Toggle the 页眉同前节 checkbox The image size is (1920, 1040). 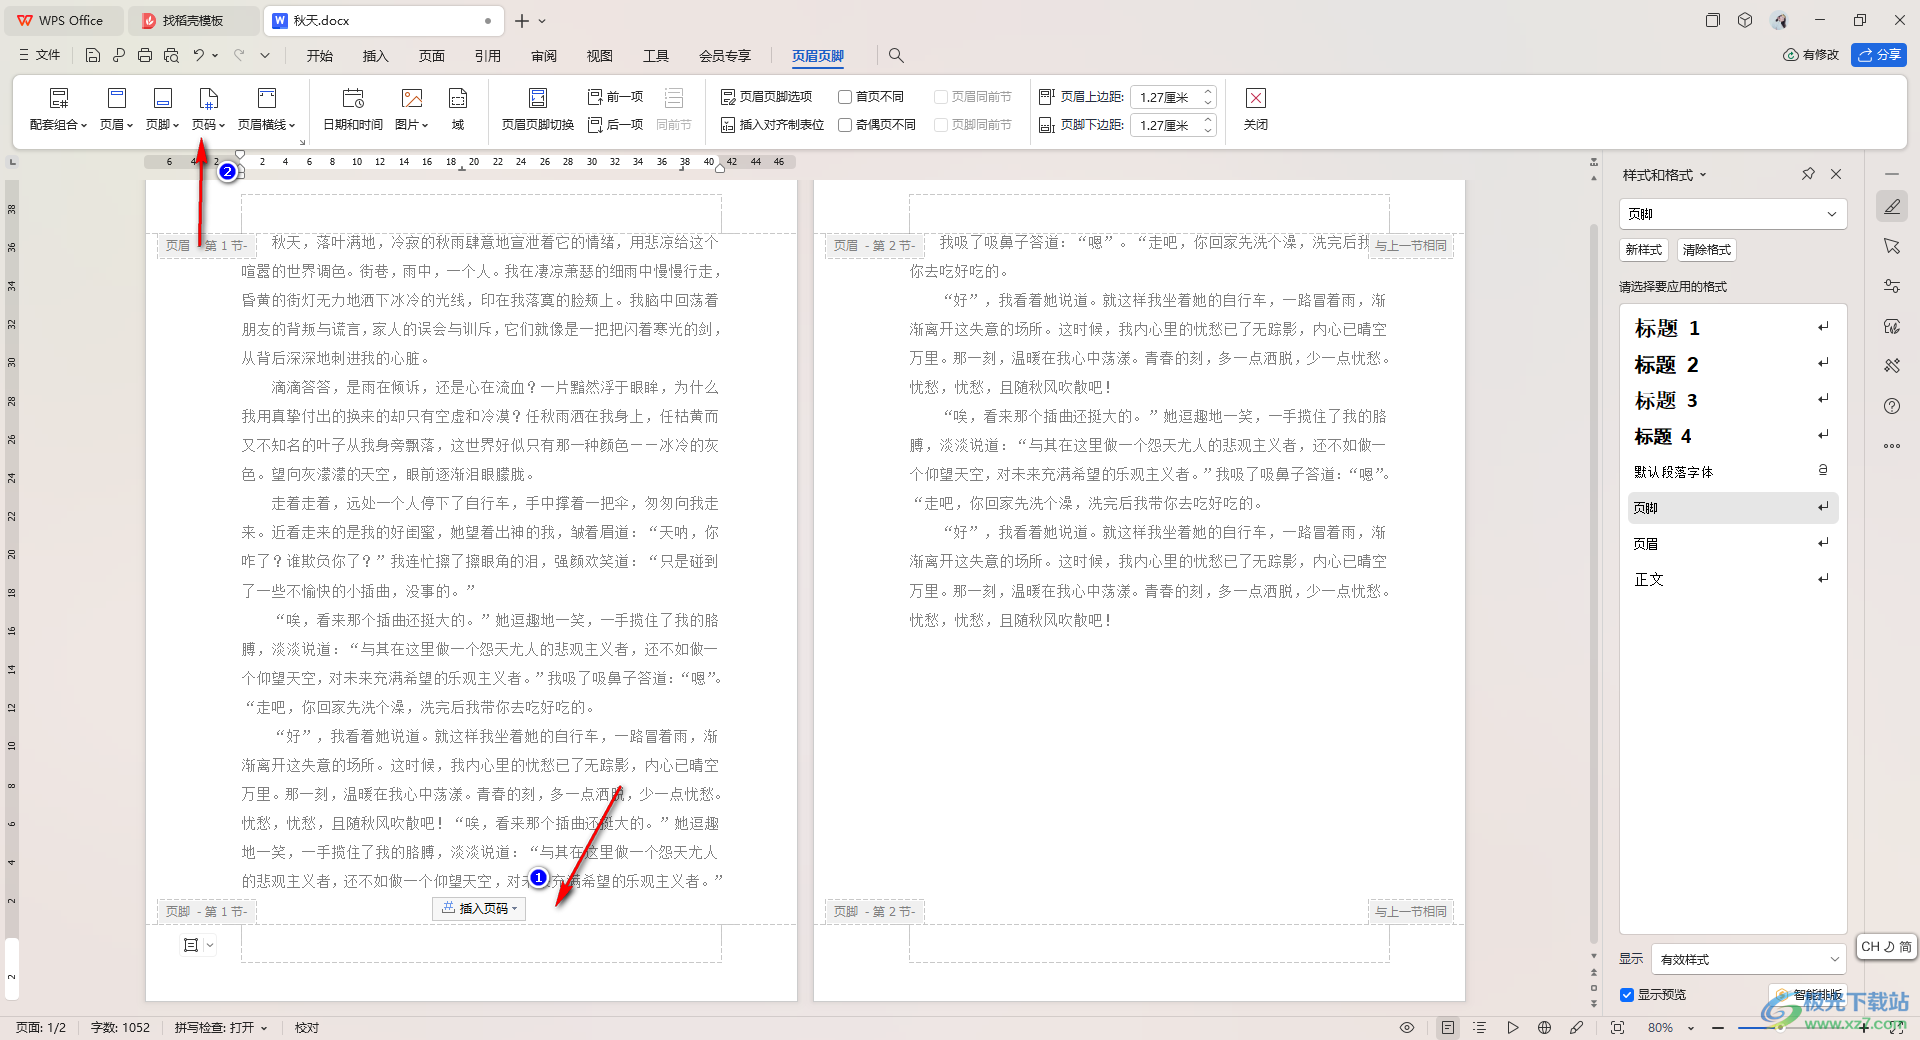point(941,97)
